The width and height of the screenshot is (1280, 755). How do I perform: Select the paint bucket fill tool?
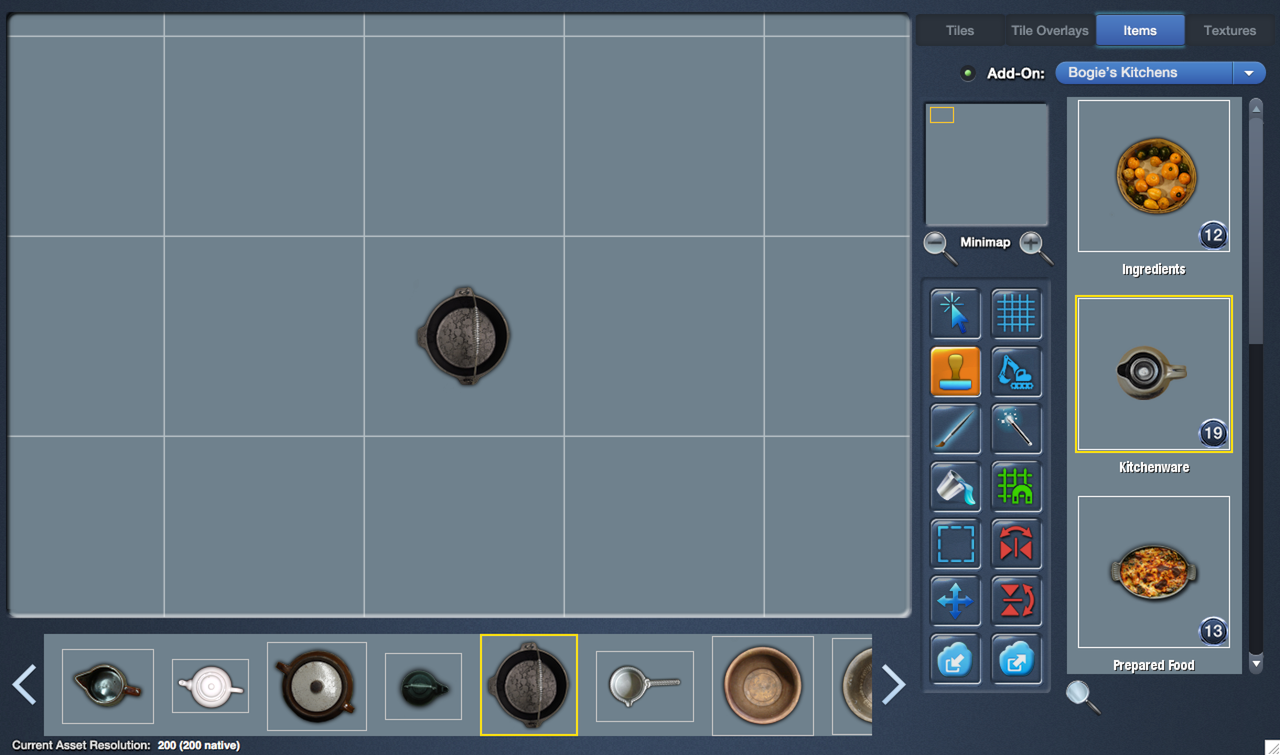[955, 487]
